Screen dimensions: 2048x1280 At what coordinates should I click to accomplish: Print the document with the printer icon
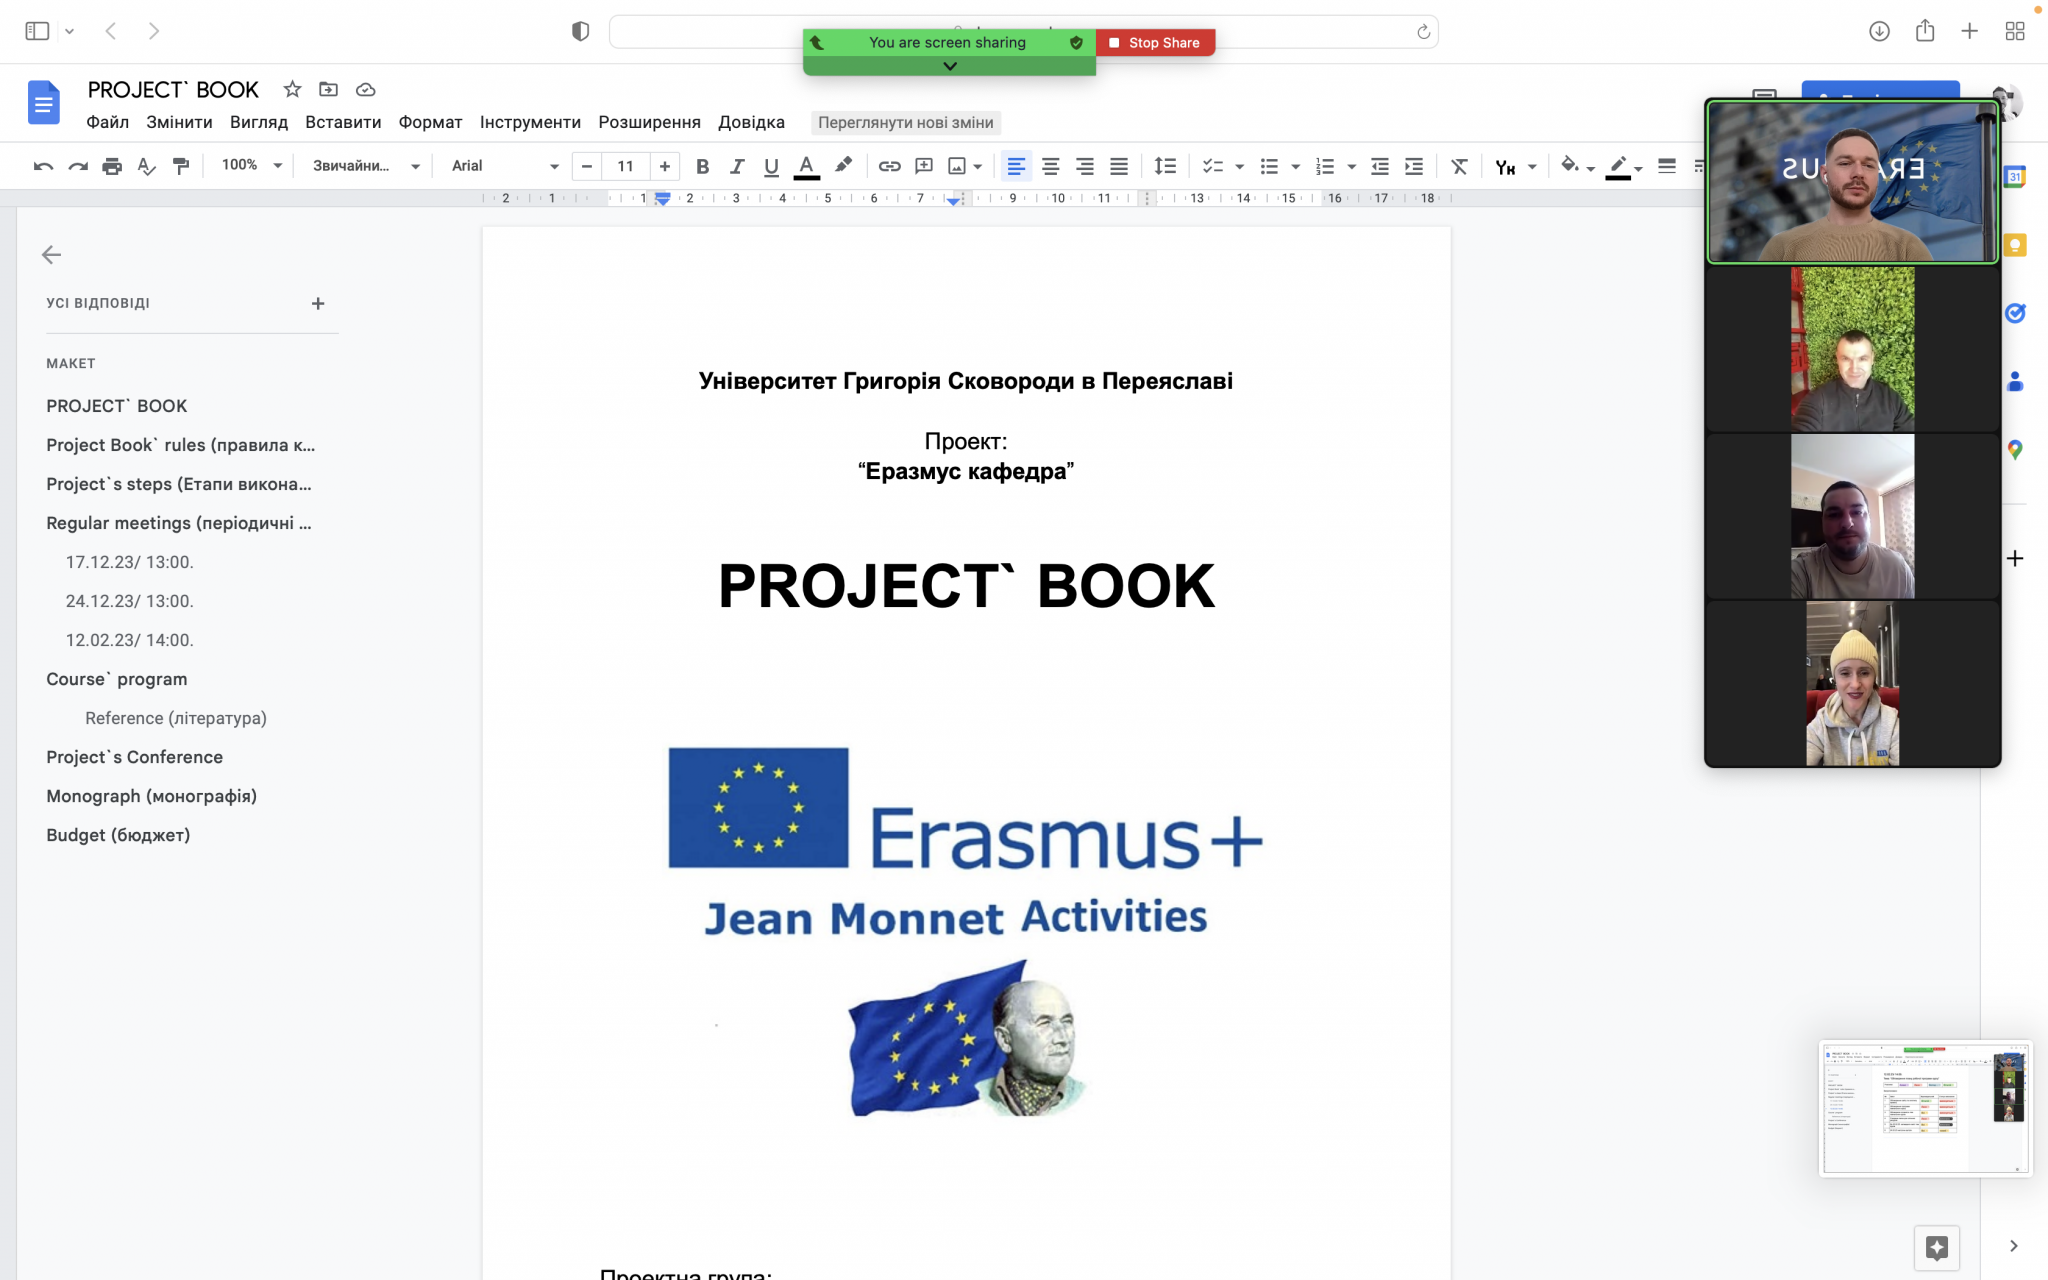(x=112, y=166)
